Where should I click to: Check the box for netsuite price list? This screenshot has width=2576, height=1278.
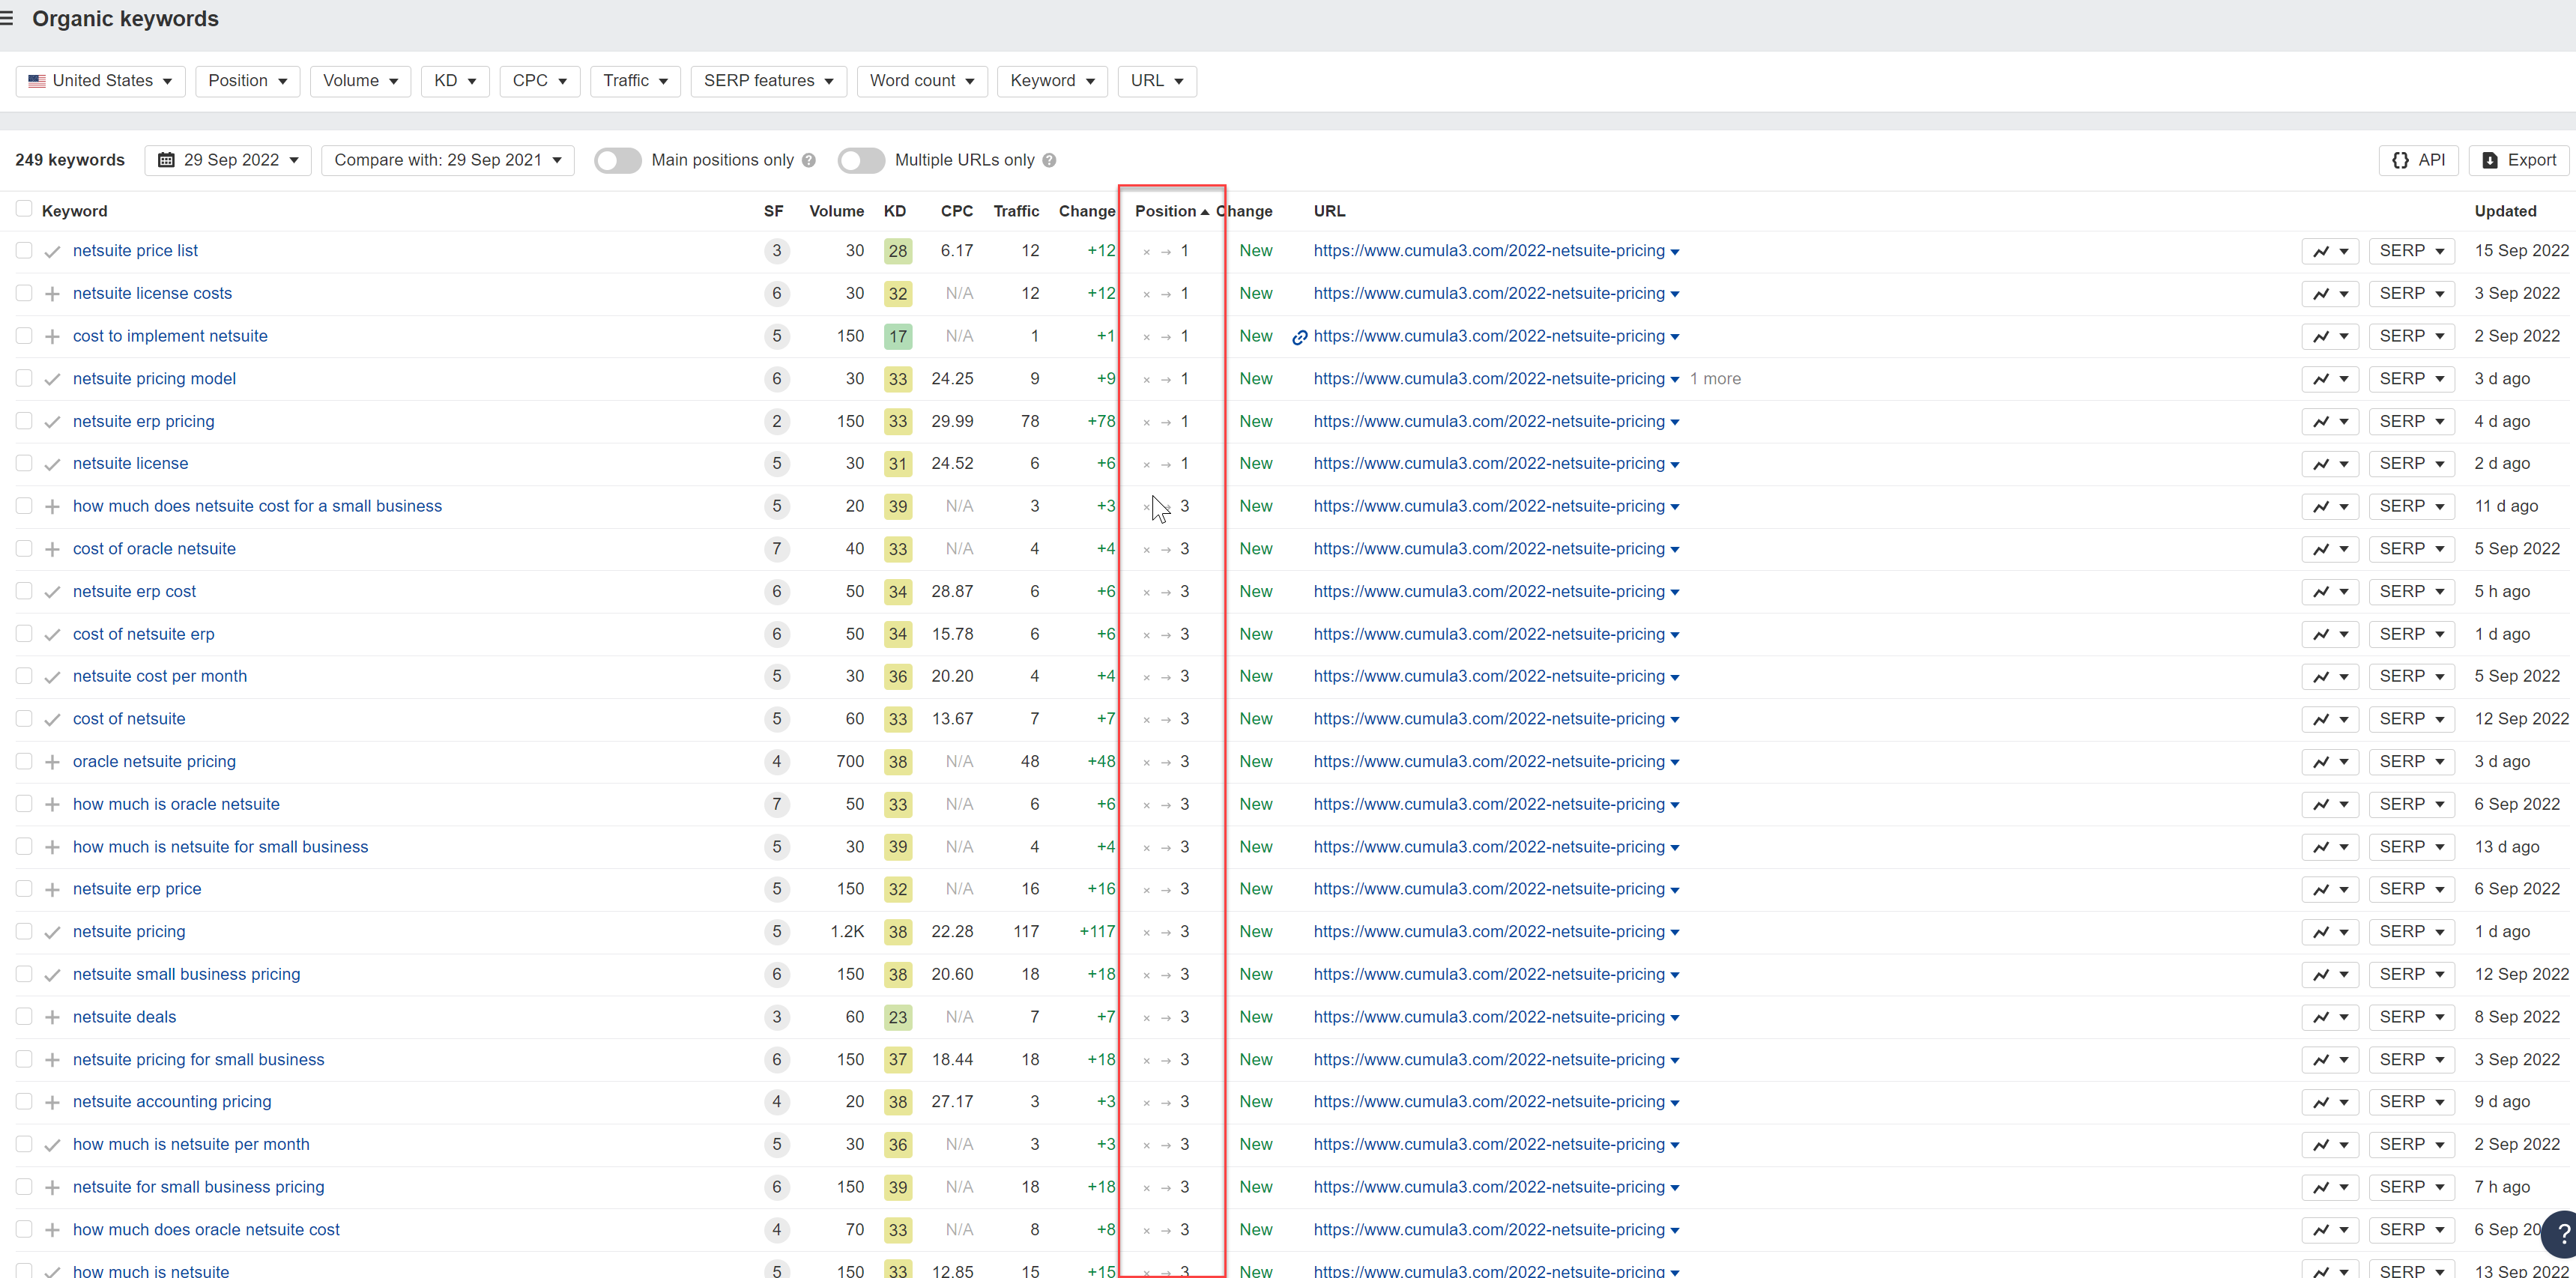pos(24,251)
